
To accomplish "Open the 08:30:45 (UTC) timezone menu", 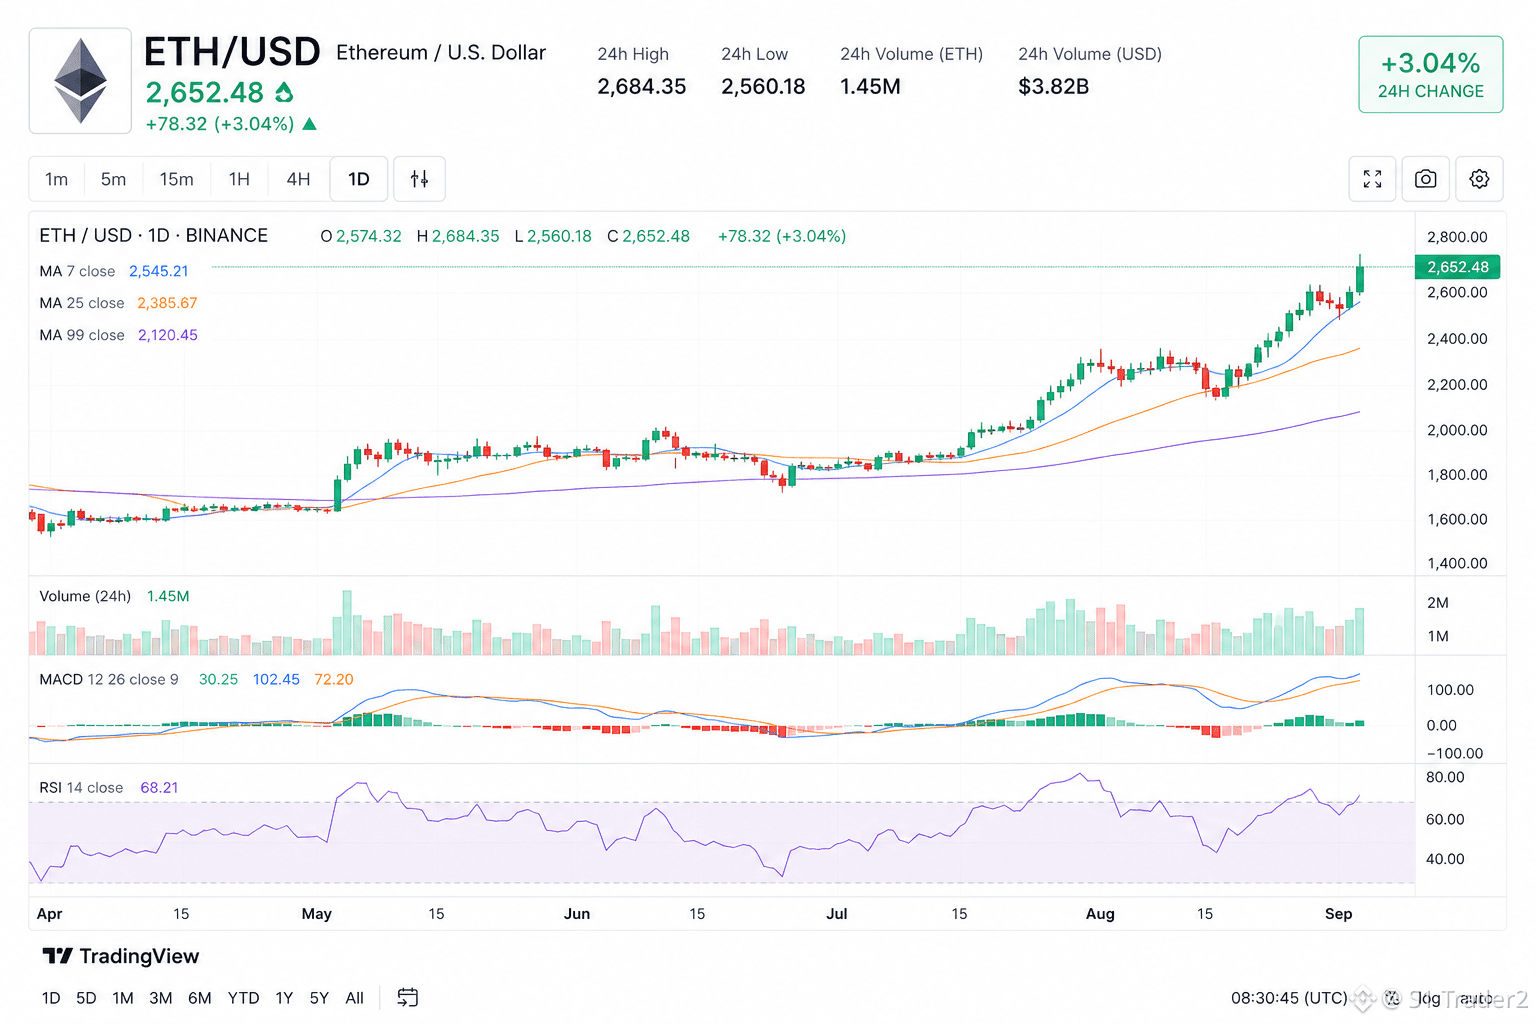I will pos(1289,998).
